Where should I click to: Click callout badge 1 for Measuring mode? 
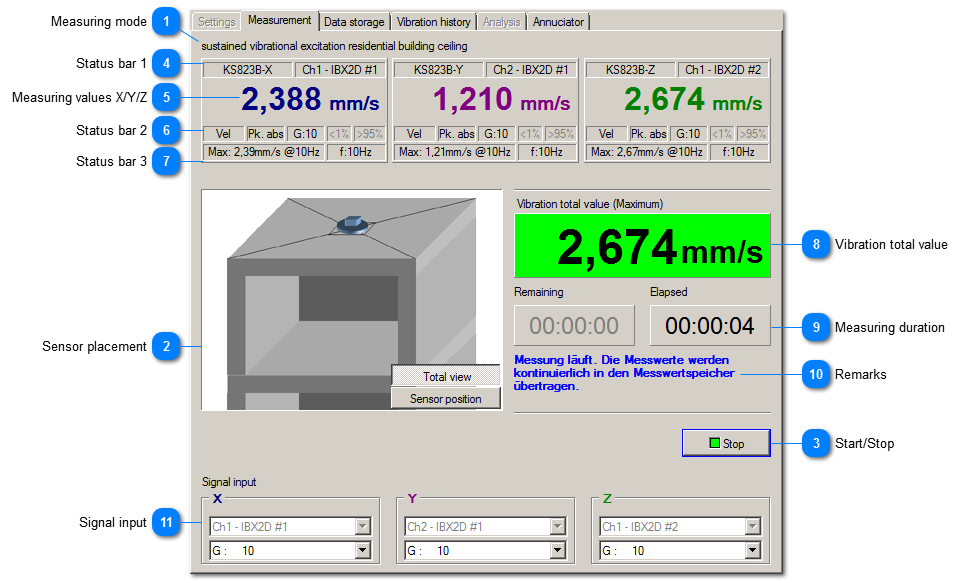[x=167, y=22]
